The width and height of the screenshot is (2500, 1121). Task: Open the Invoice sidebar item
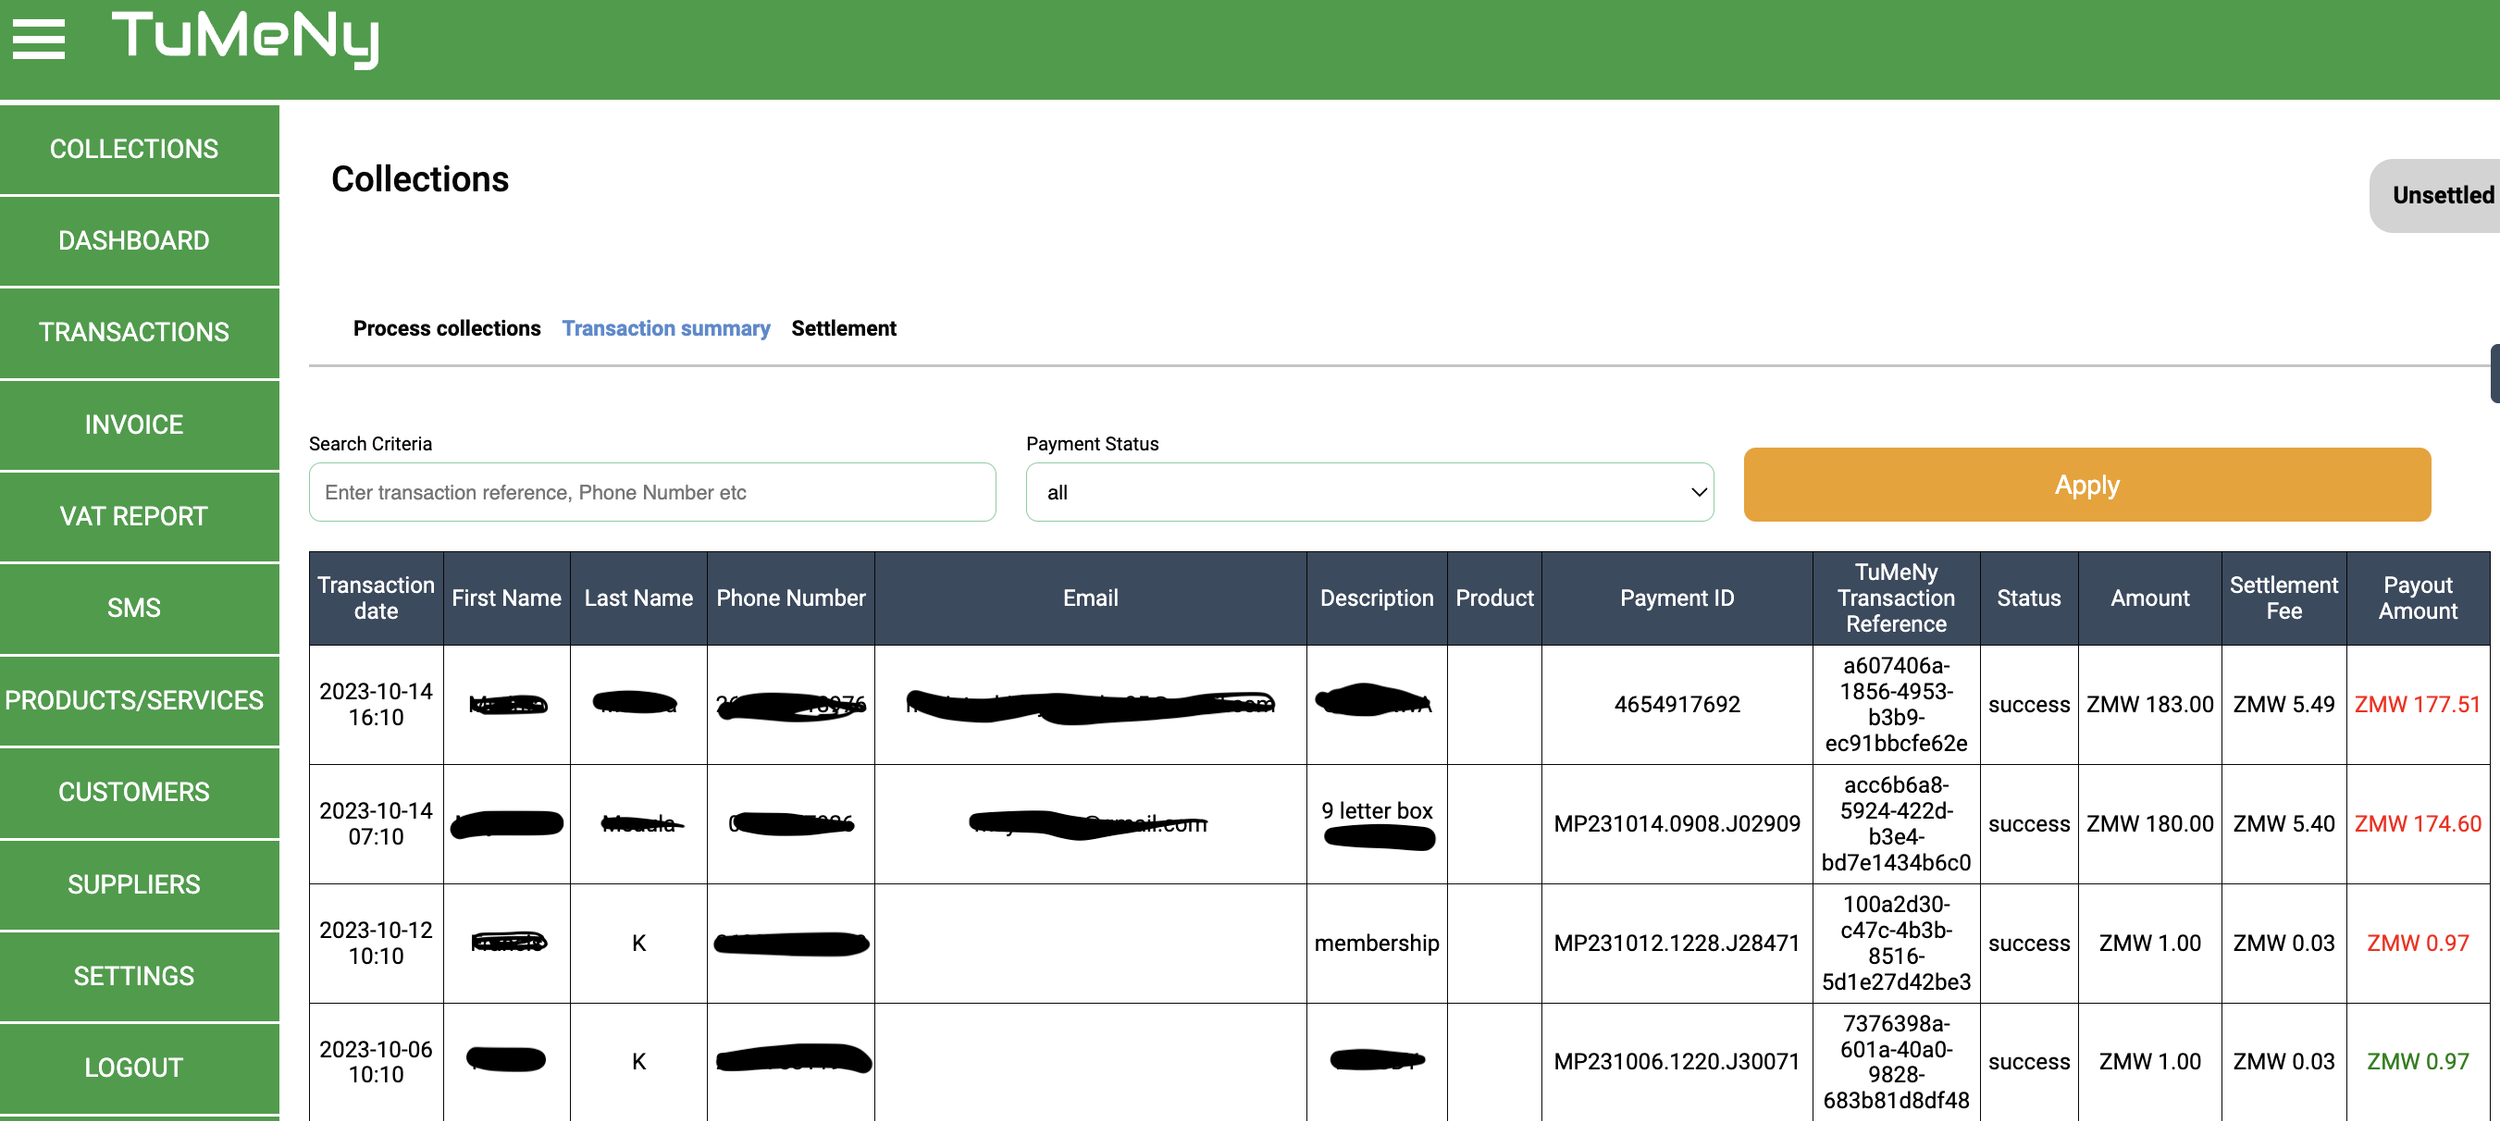pyautogui.click(x=134, y=425)
